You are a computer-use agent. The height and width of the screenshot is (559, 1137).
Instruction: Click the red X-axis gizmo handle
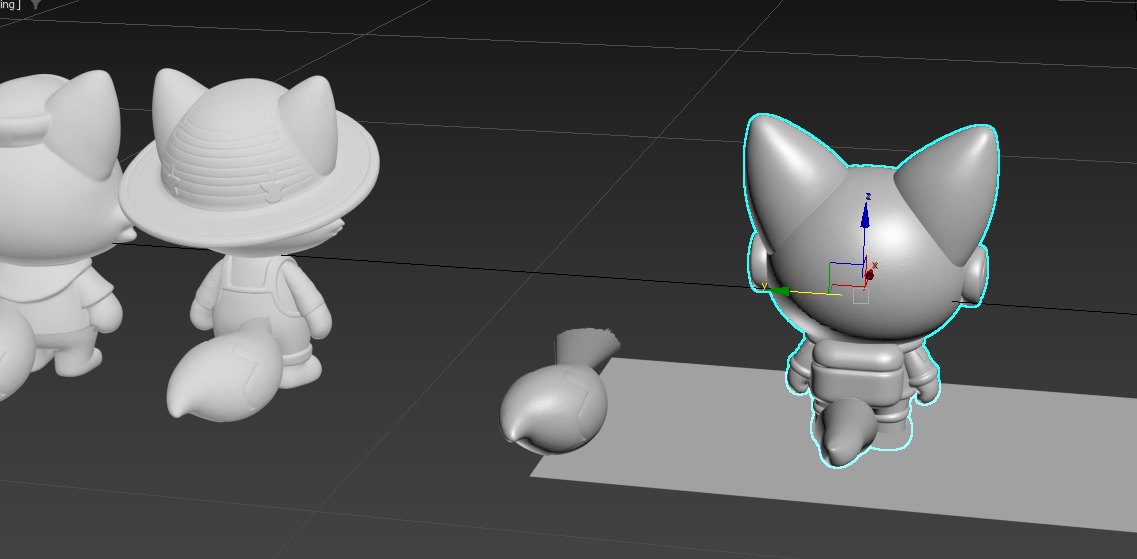(x=869, y=275)
